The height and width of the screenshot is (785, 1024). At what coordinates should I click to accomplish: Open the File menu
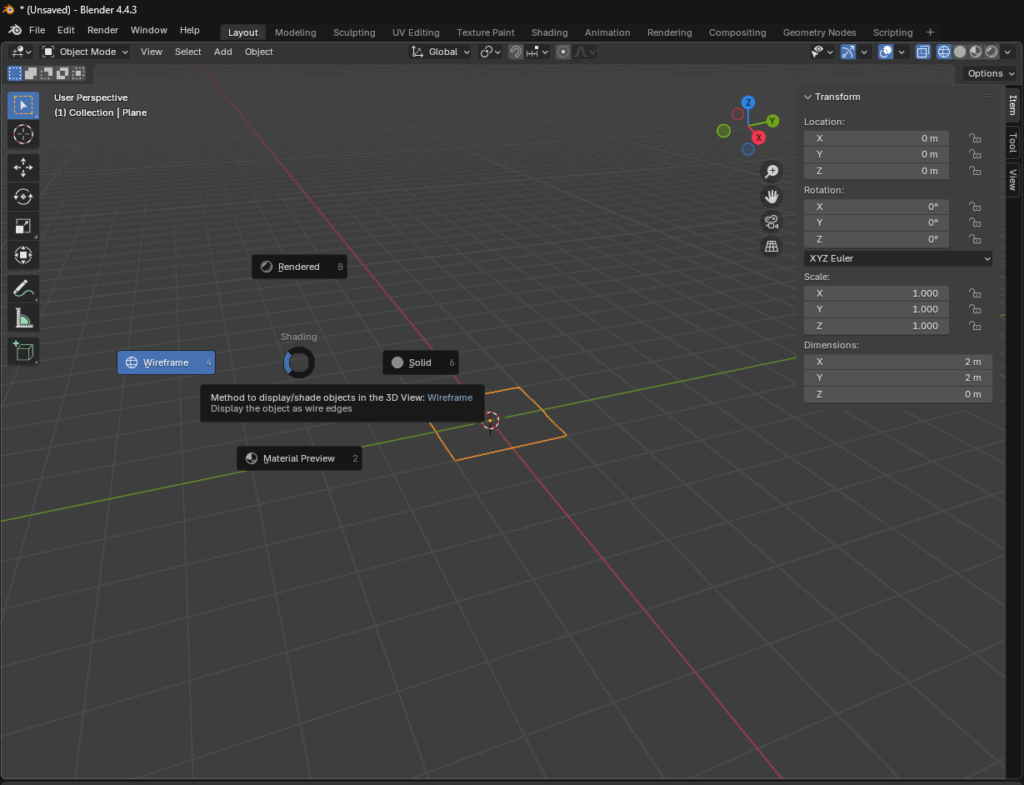[37, 30]
